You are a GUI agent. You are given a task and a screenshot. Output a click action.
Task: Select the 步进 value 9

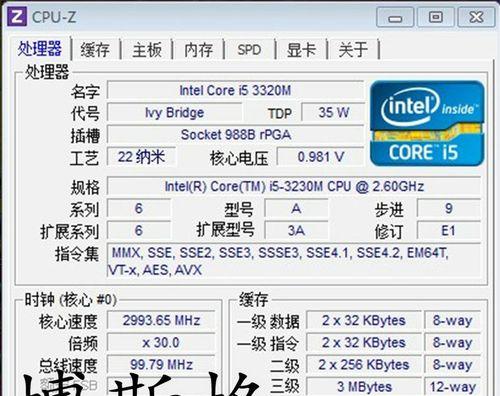pos(449,209)
